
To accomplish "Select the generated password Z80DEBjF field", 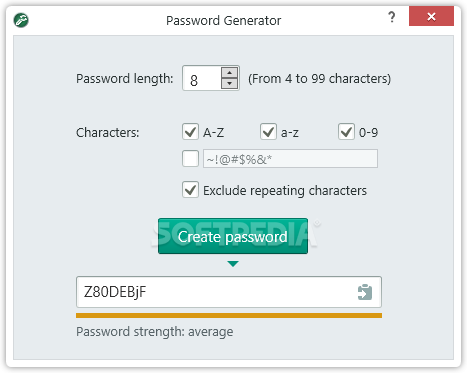I will tap(229, 292).
